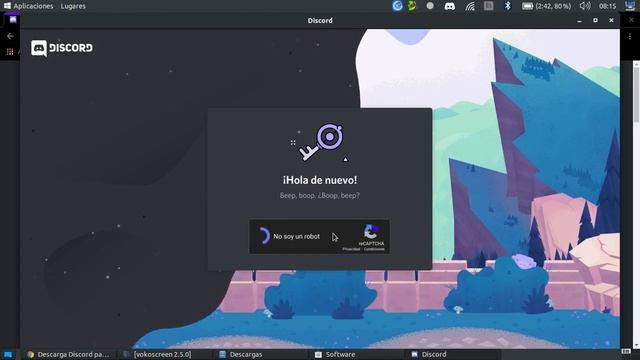
Task: Click the show-desktop icon in the bottom-left corner
Action: (x=8, y=354)
